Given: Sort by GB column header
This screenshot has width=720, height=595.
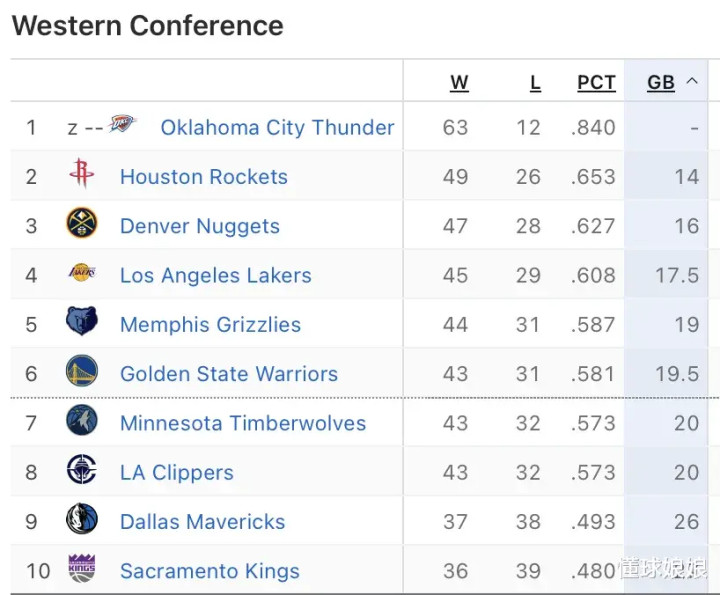Looking at the screenshot, I should tap(661, 83).
